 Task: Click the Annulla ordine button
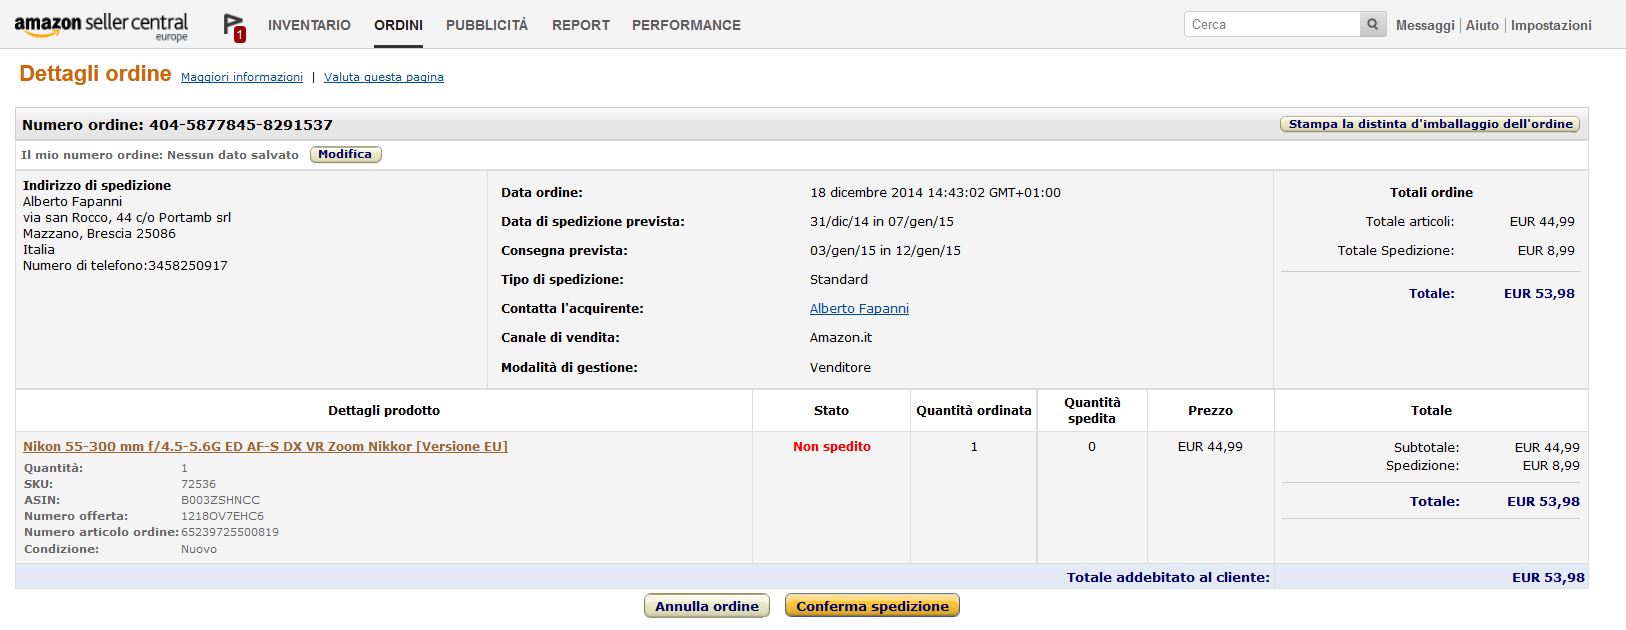click(707, 606)
